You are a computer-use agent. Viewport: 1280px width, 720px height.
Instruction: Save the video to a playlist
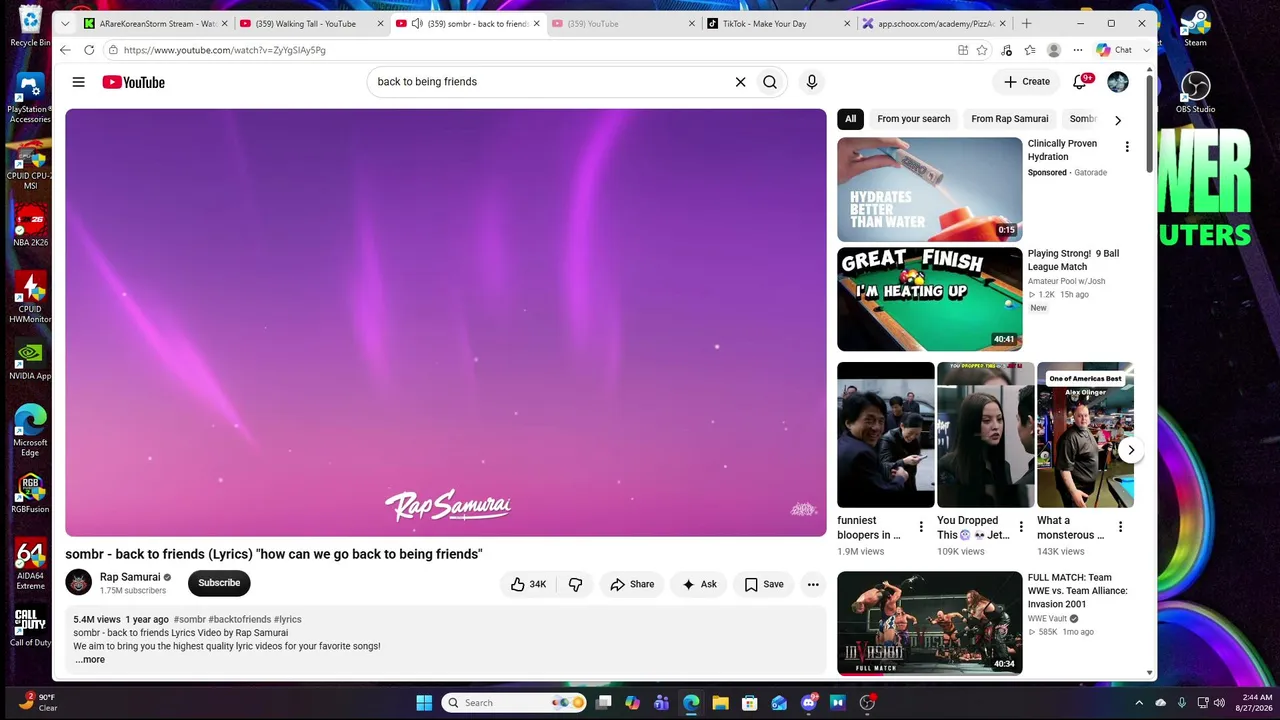764,584
